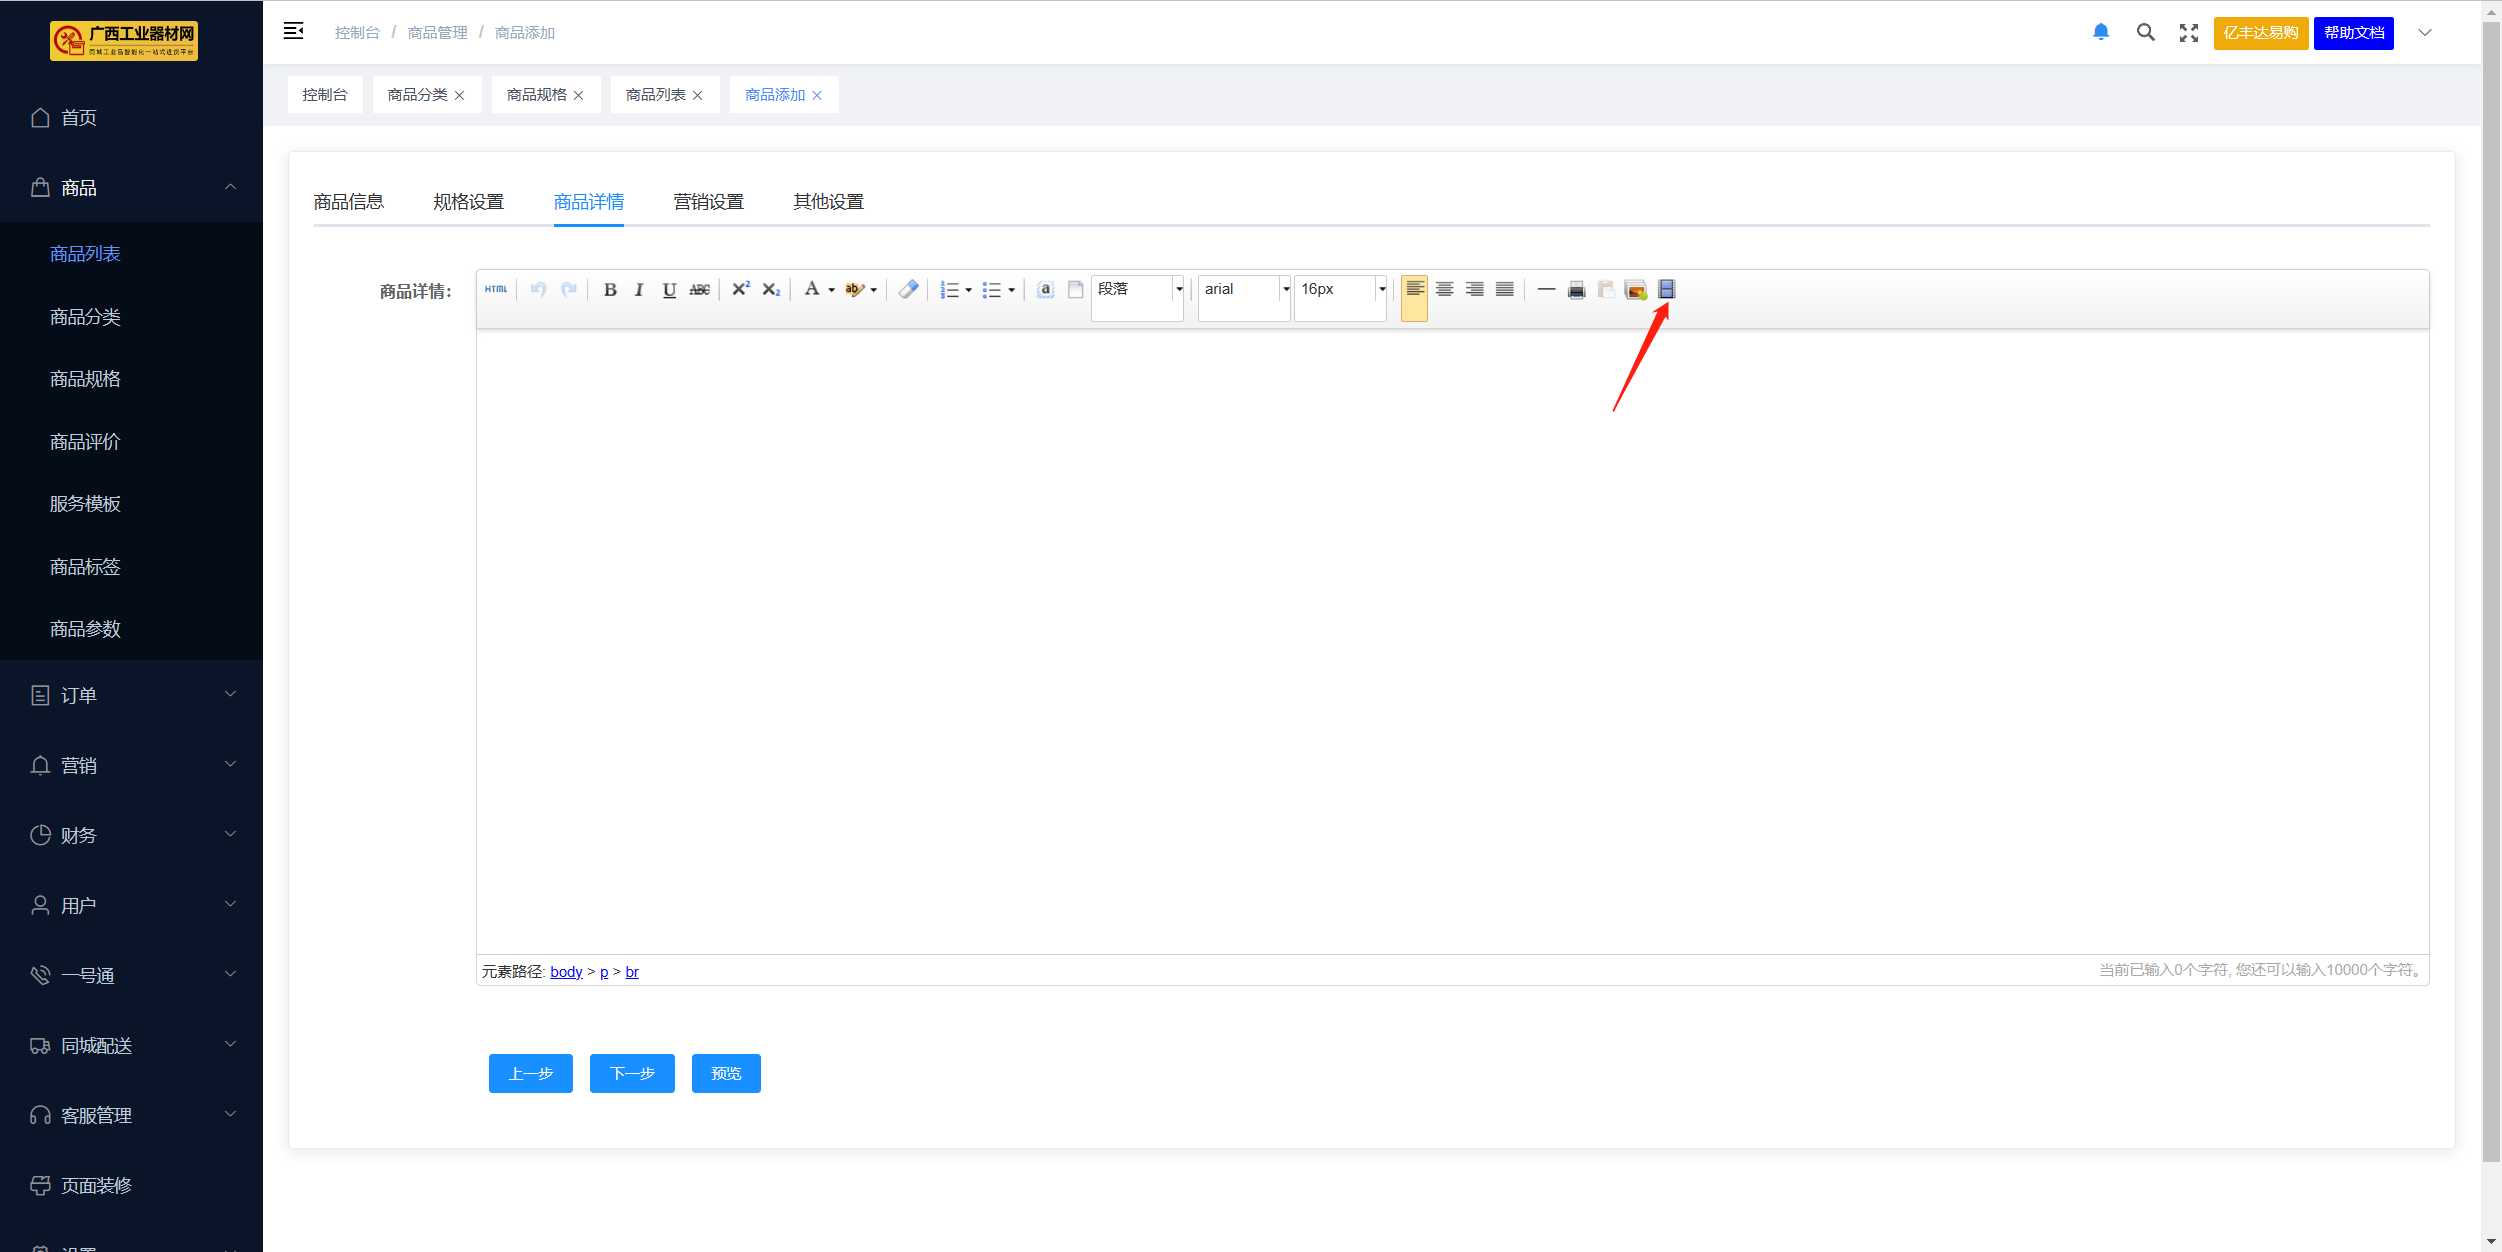
Task: Close the 商品规格 page tab
Action: (578, 95)
